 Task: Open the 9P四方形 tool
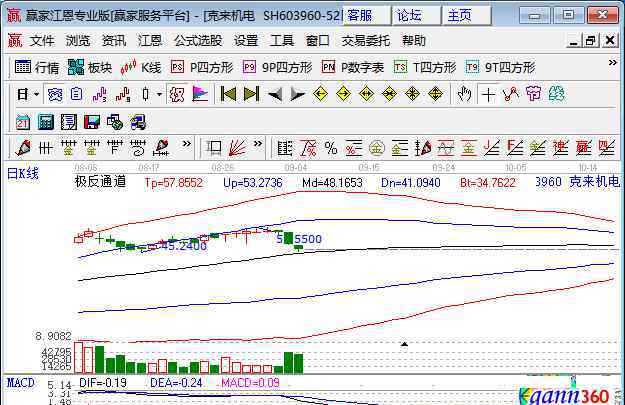point(277,67)
